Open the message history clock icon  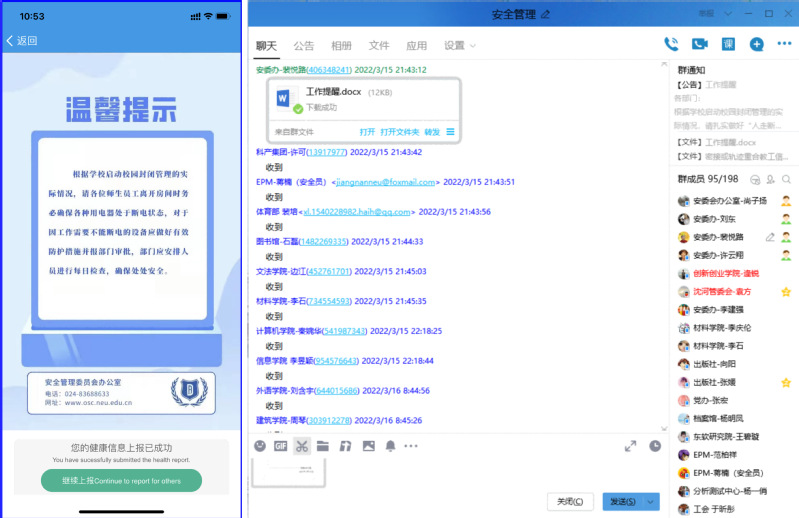[655, 446]
